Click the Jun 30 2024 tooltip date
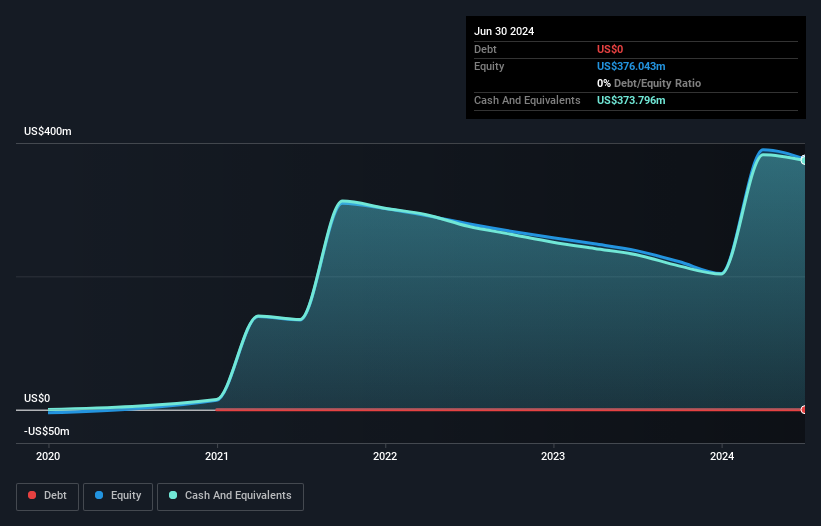Screen dimensions: 821x526 click(504, 31)
